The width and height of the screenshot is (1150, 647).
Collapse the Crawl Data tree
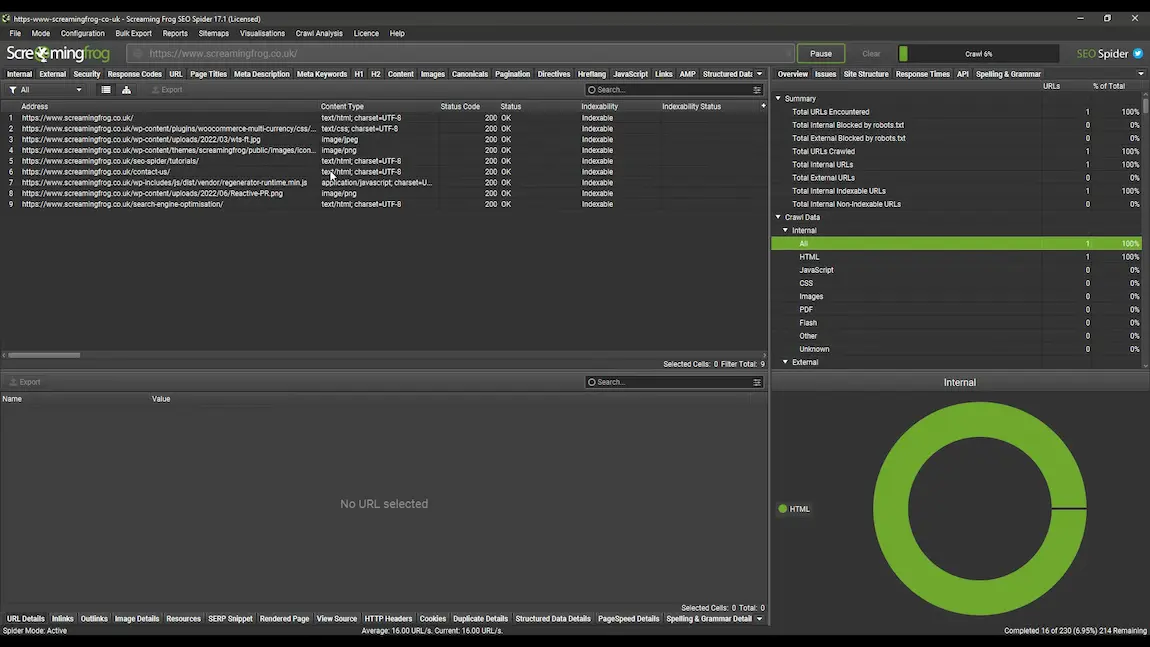point(778,217)
